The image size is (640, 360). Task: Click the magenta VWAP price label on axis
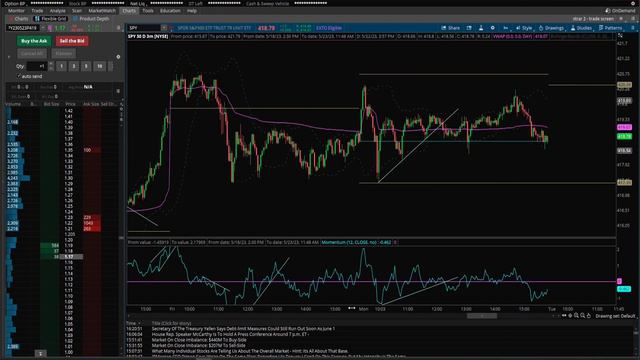(x=624, y=127)
